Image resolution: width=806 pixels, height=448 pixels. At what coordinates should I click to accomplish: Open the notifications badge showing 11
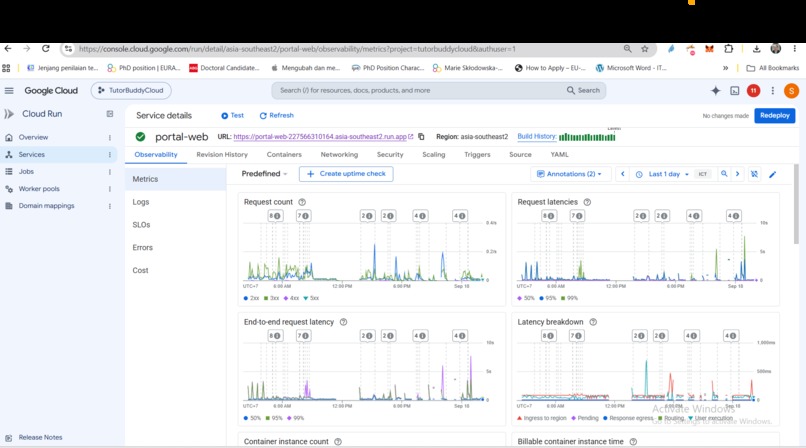(754, 90)
